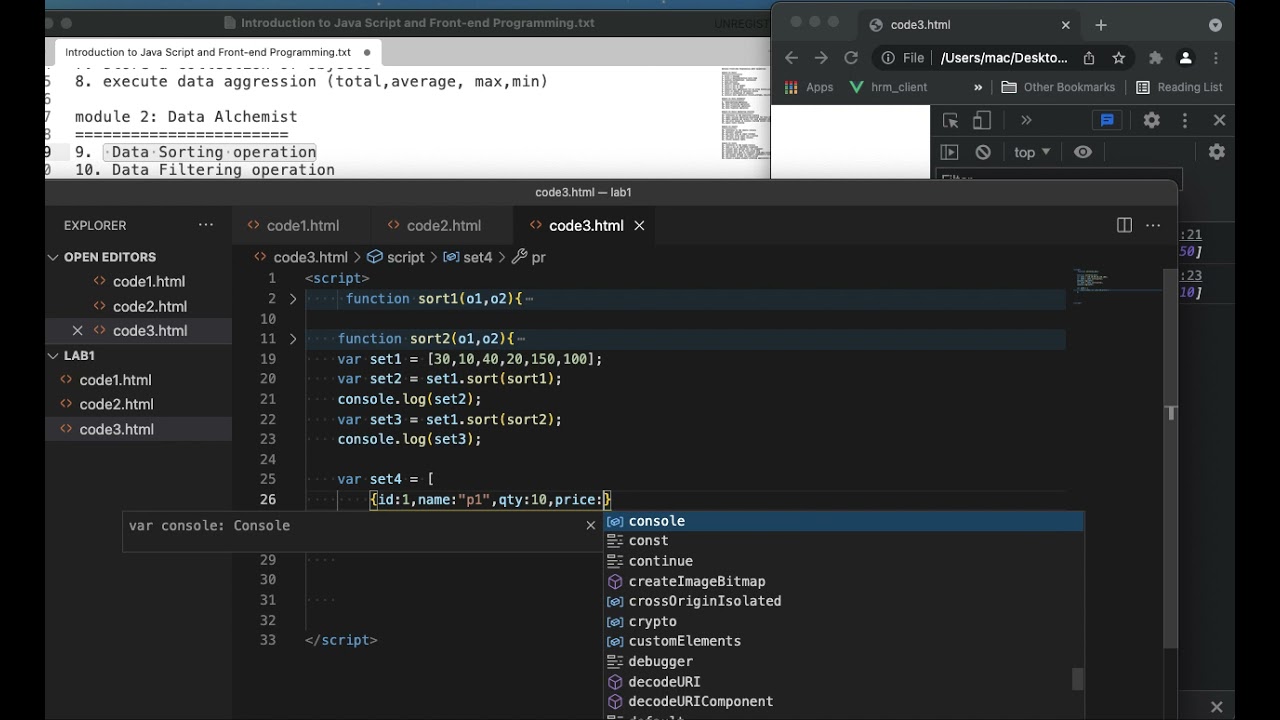This screenshot has height=720, width=1280.
Task: Close the code3.html editor tab
Action: [639, 225]
